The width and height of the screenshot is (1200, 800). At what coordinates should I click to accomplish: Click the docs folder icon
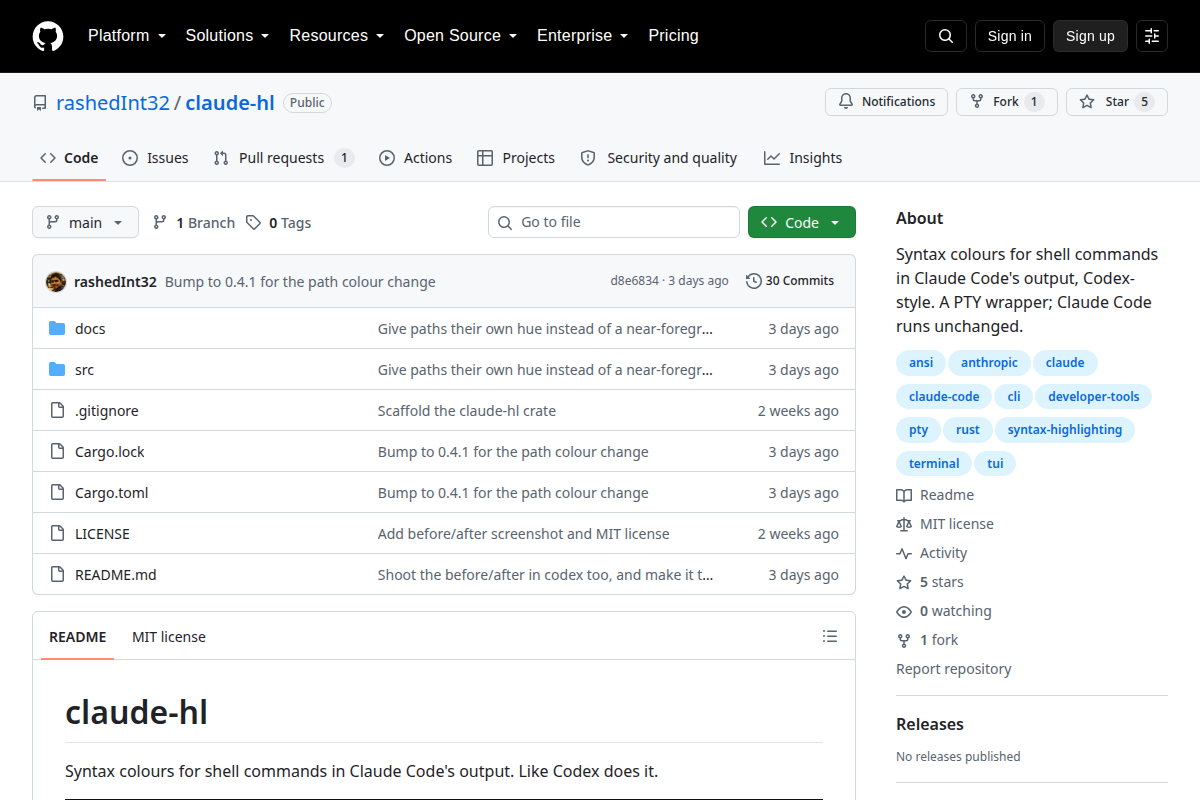pos(57,329)
